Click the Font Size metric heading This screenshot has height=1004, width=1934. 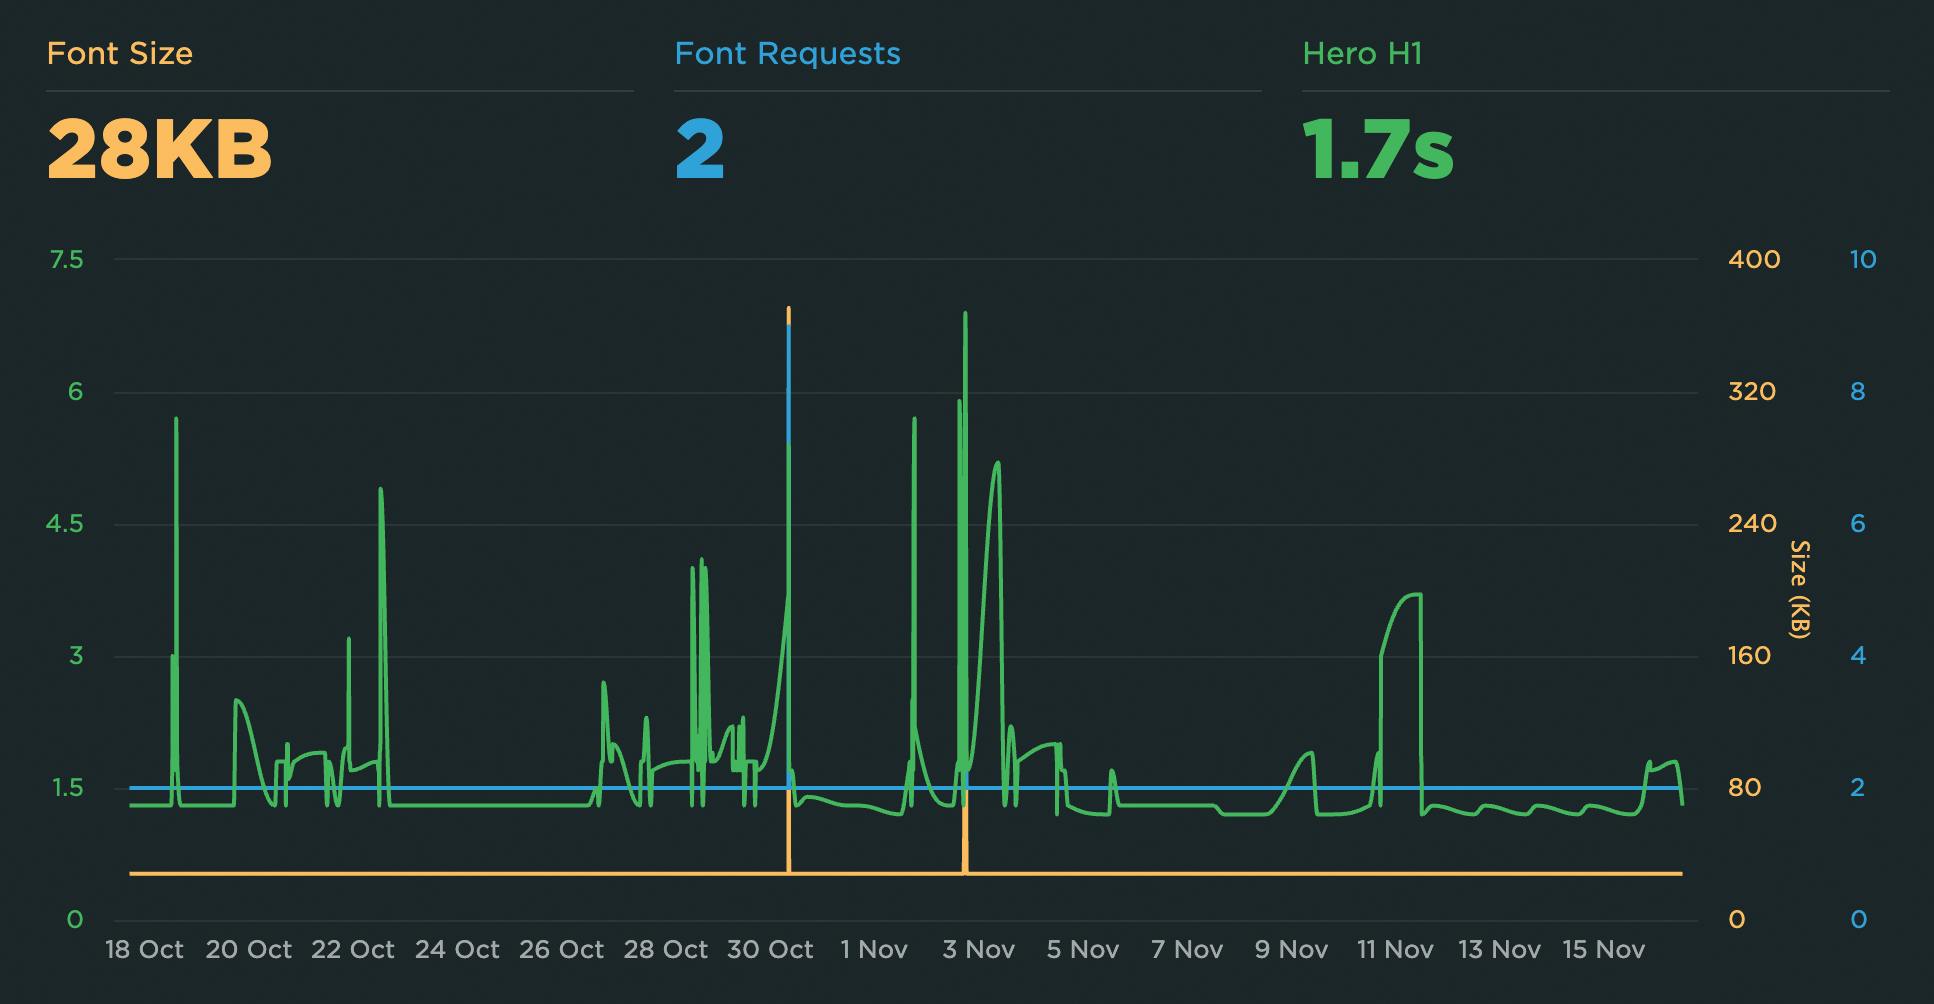coord(120,54)
